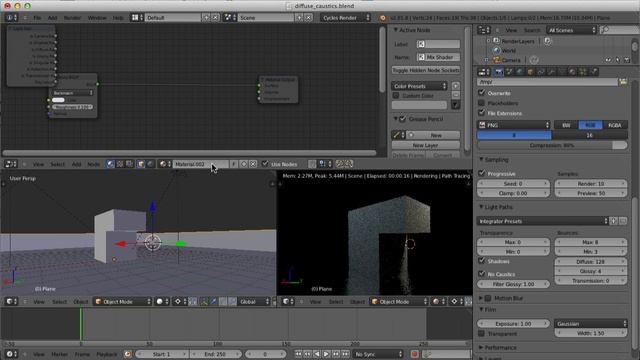Enable Transparent film checkbox
This screenshot has height=360, width=640.
pyautogui.click(x=482, y=333)
